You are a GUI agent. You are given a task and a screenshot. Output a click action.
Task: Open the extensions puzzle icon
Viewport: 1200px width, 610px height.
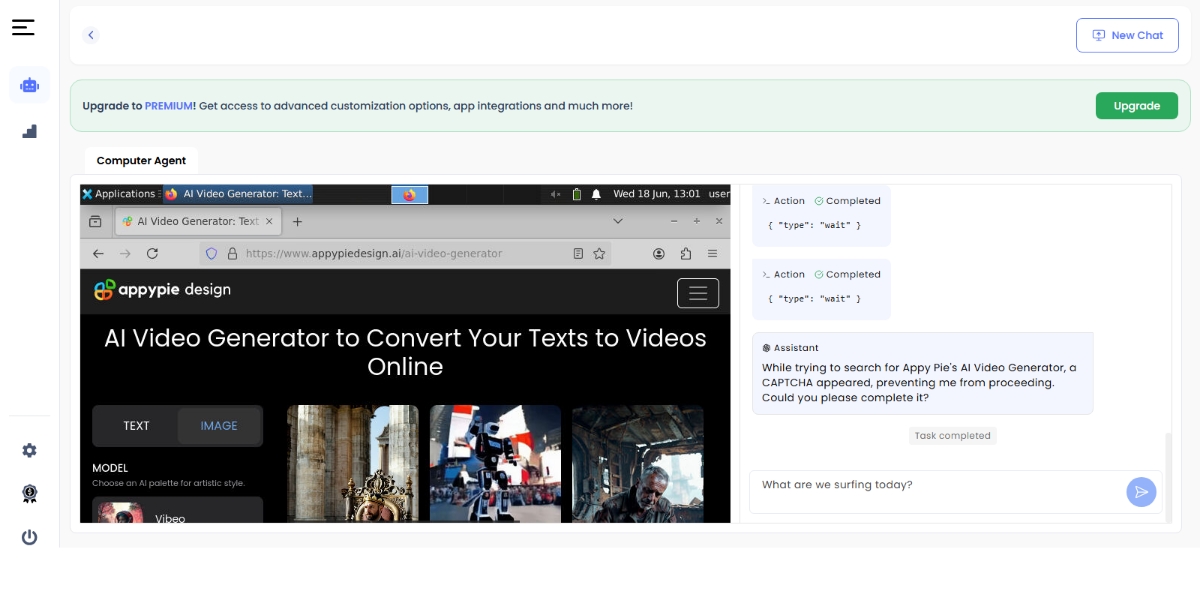(686, 254)
